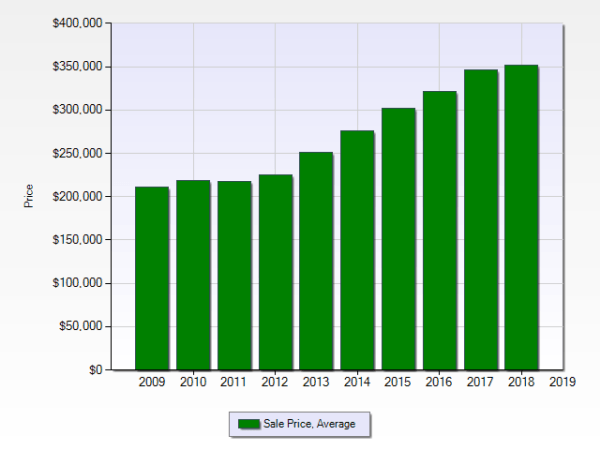Select the 2015 bar in the chart
600x450 pixels.
tap(398, 239)
